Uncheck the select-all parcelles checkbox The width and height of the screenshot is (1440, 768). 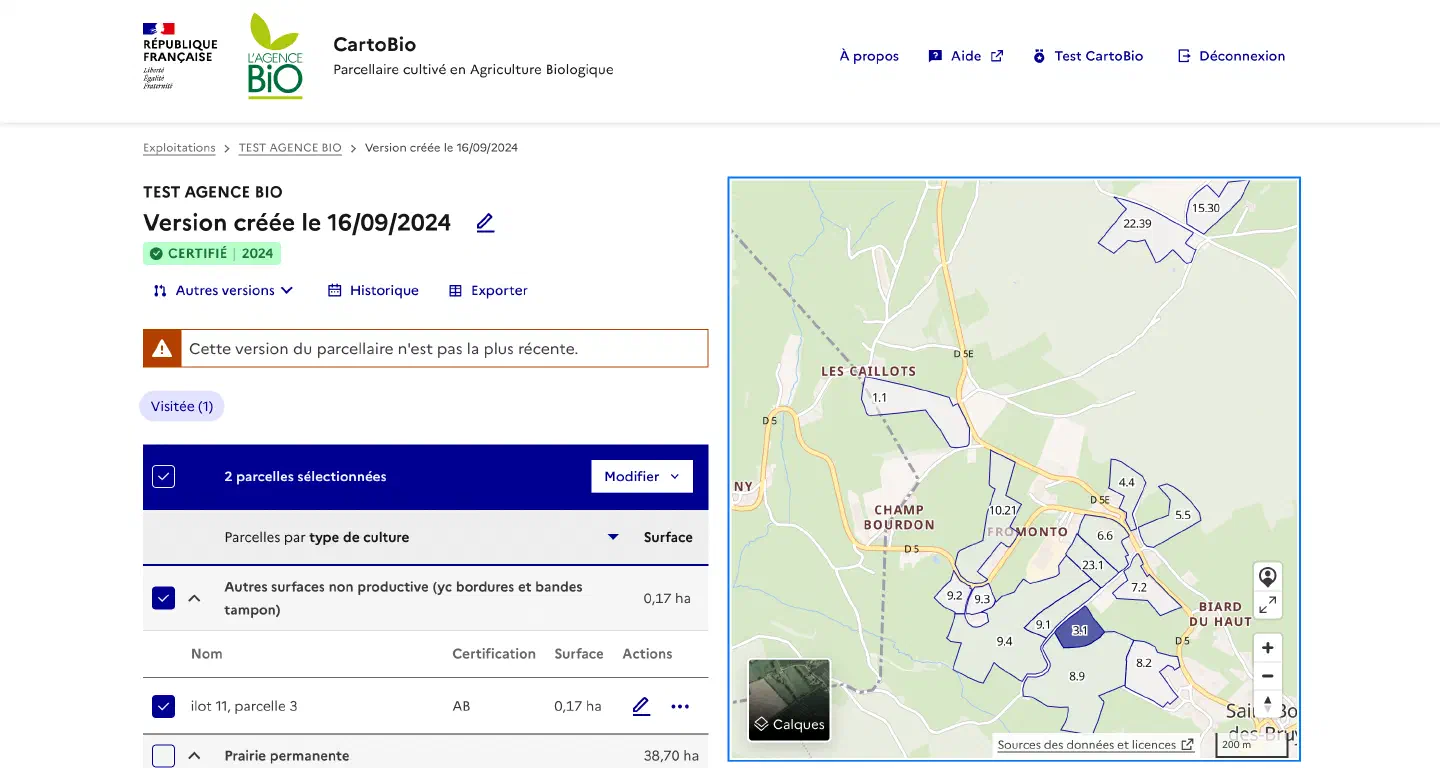coord(164,476)
